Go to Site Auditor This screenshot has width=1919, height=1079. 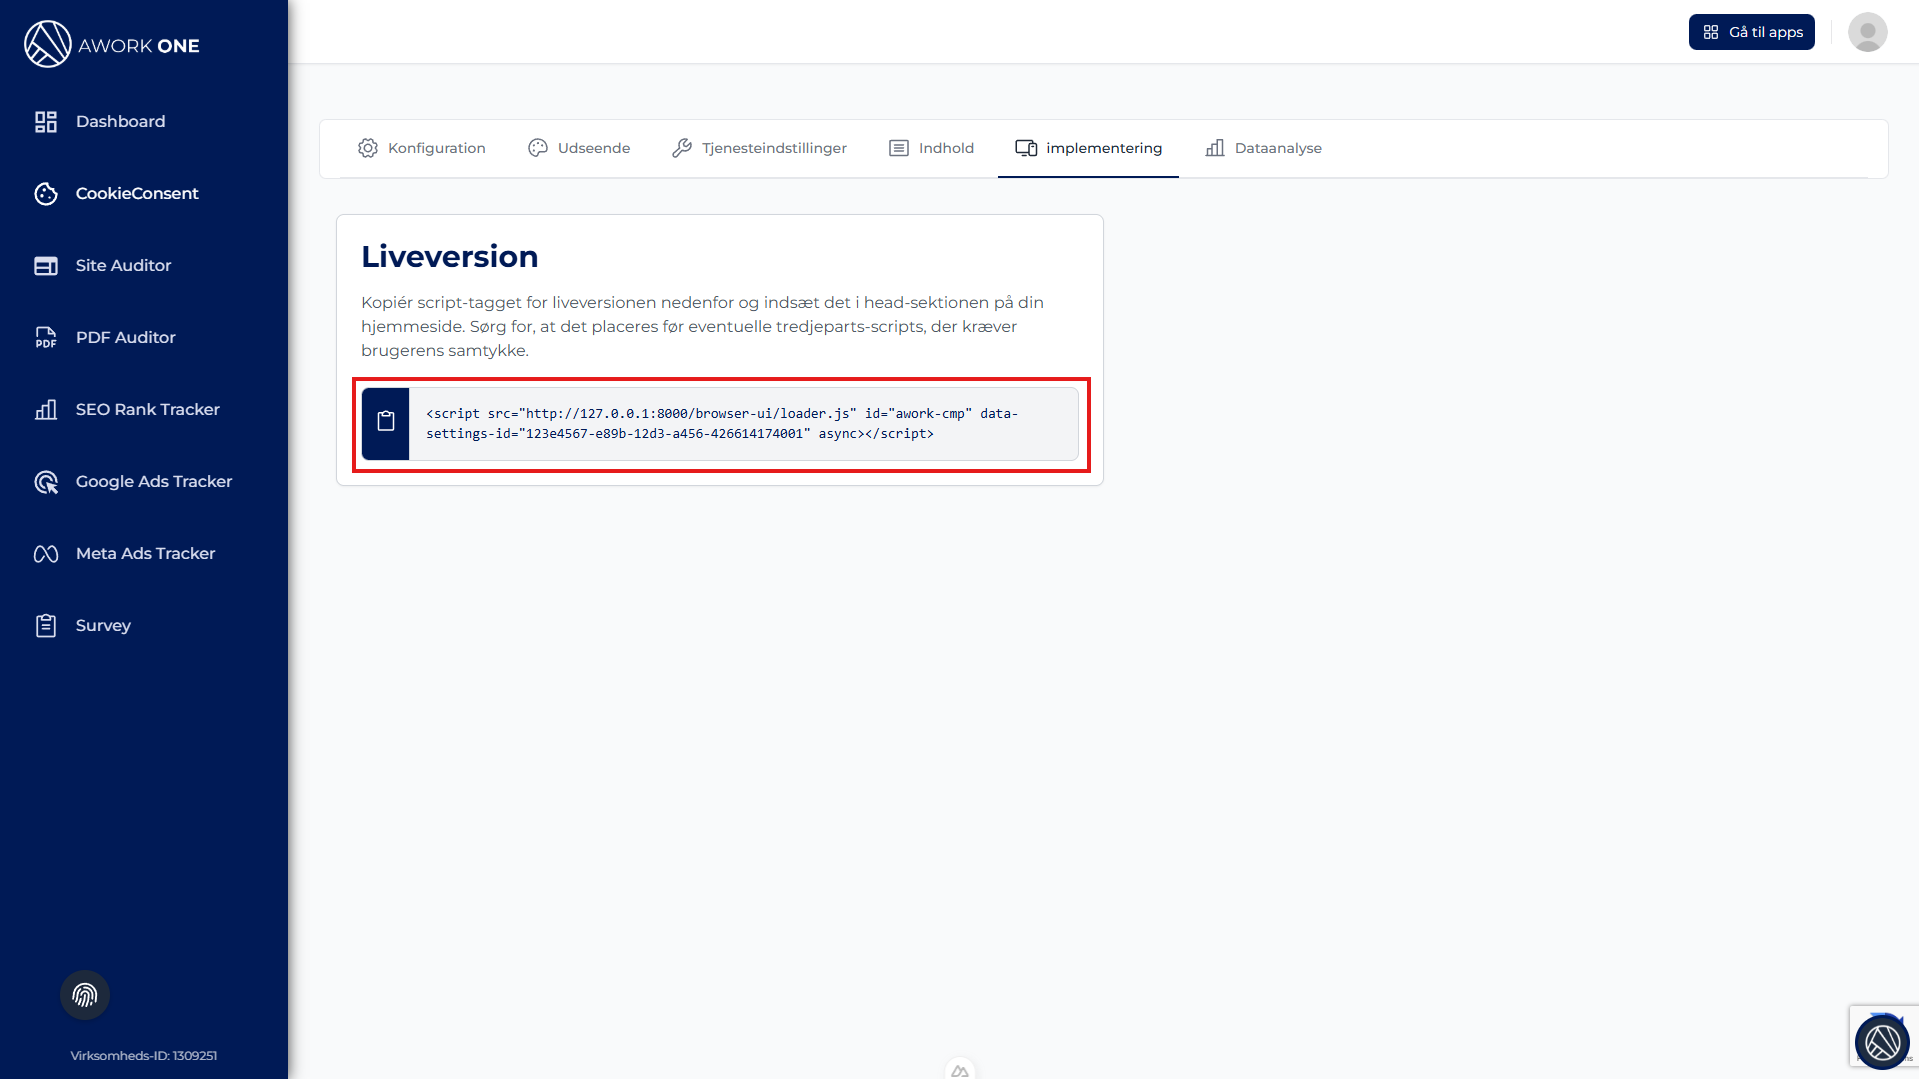point(123,266)
